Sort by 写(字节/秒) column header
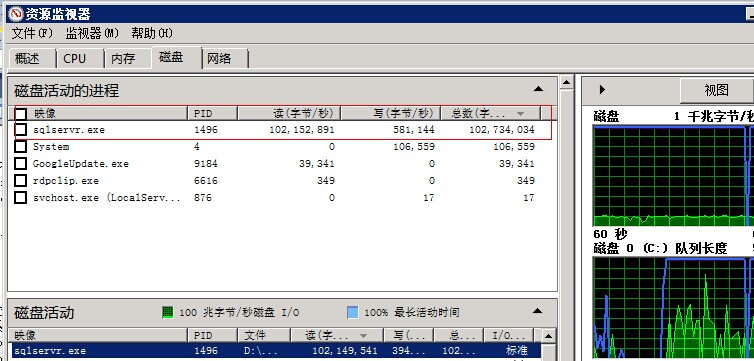This screenshot has width=754, height=361. [390, 113]
